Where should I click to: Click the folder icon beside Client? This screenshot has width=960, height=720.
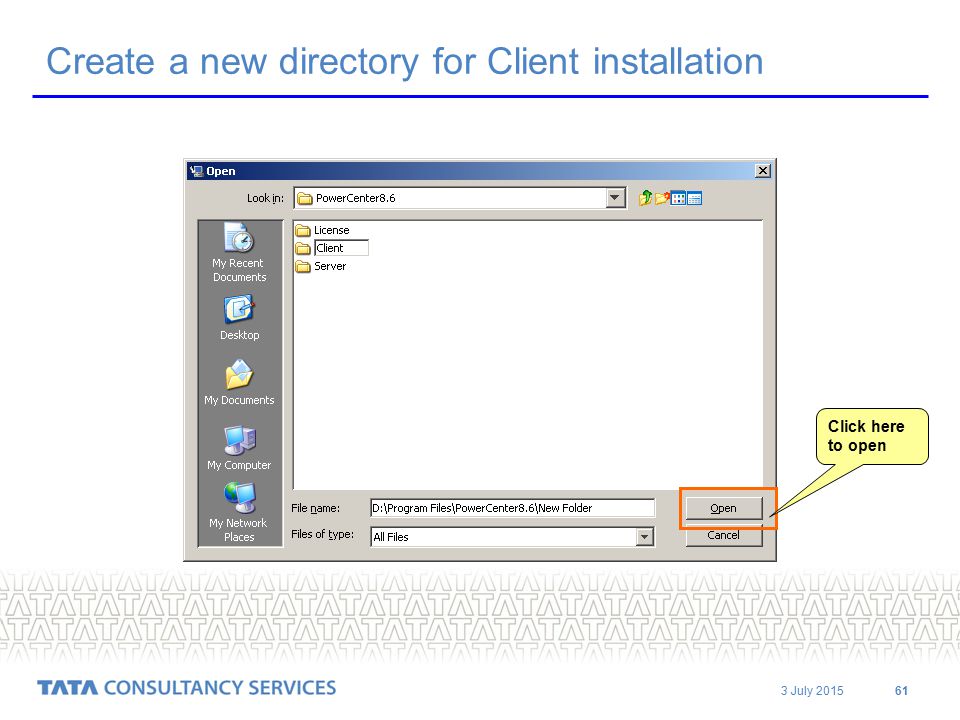[303, 248]
